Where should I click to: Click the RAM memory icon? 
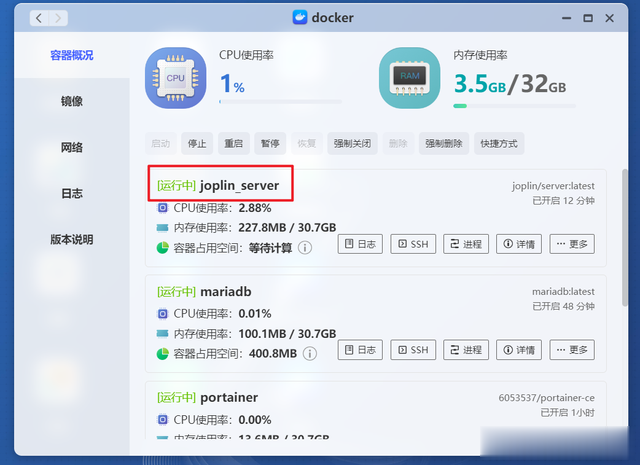pos(409,78)
